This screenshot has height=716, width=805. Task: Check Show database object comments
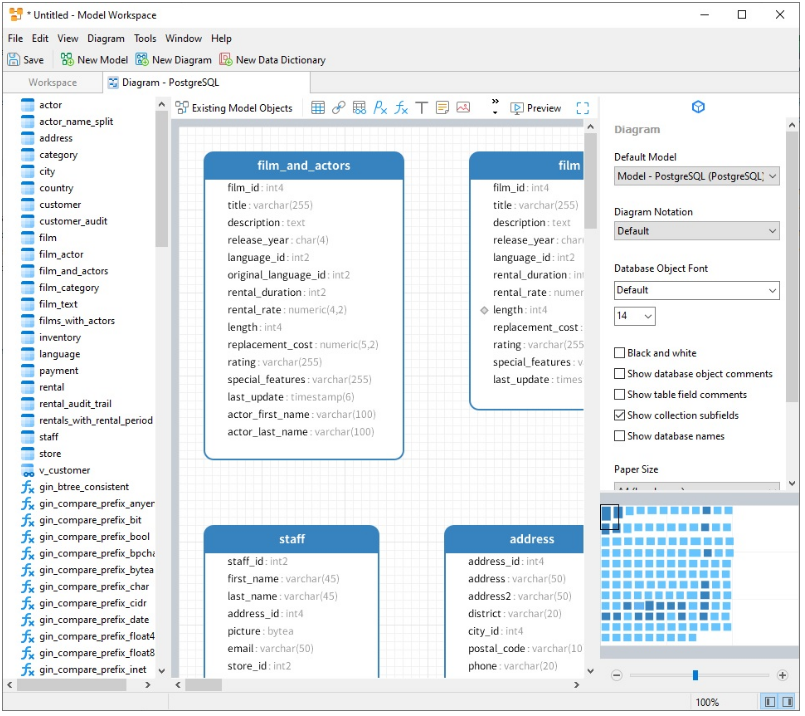pyautogui.click(x=620, y=374)
